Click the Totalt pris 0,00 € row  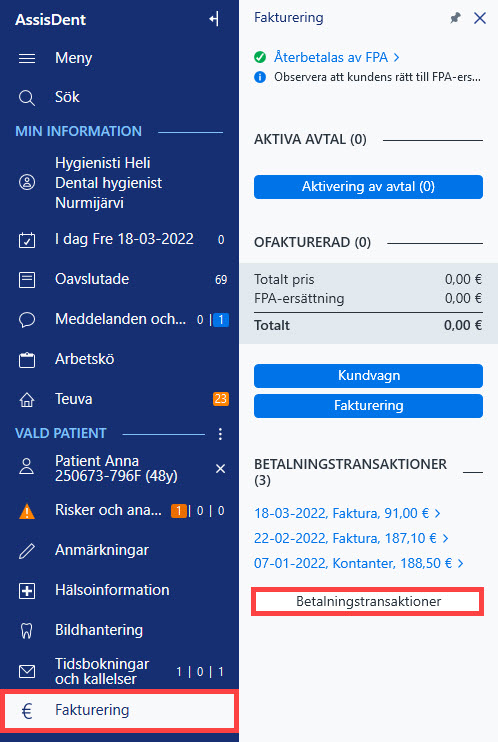click(368, 280)
